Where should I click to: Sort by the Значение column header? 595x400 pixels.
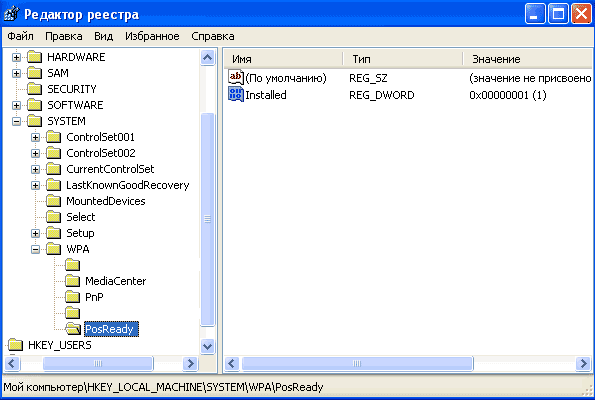tap(527, 59)
